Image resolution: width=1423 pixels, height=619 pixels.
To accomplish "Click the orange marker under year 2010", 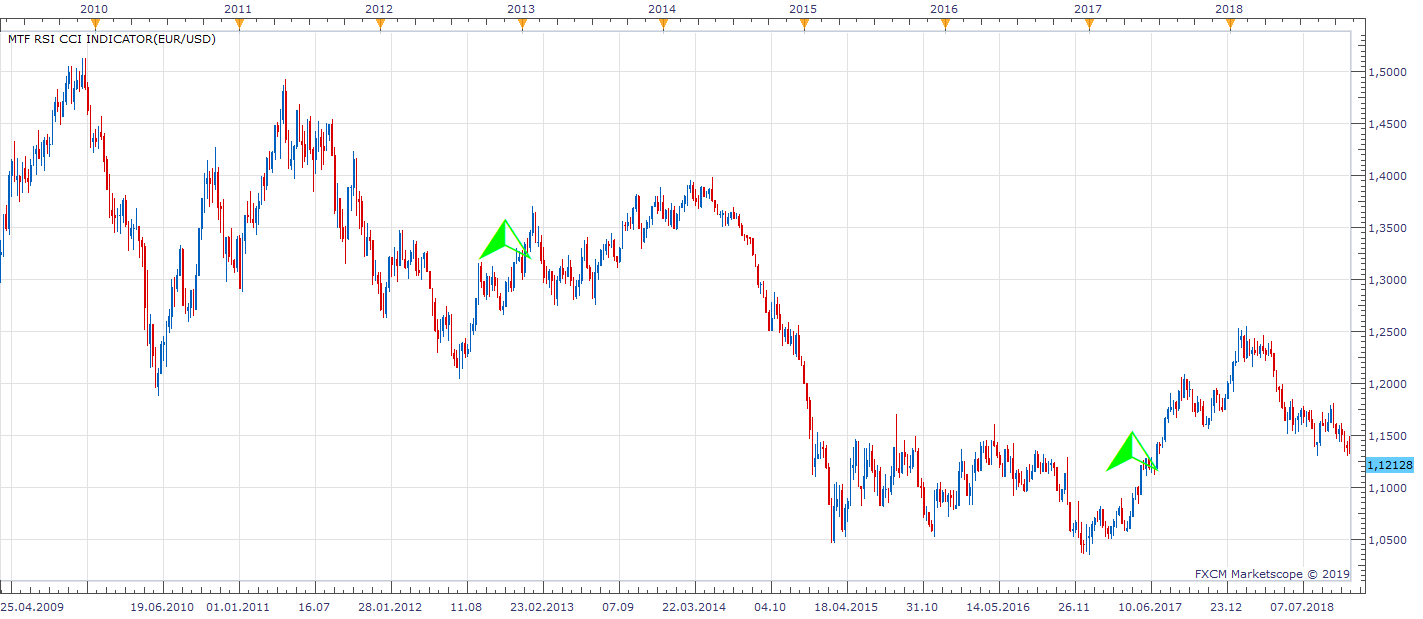I will (x=96, y=24).
